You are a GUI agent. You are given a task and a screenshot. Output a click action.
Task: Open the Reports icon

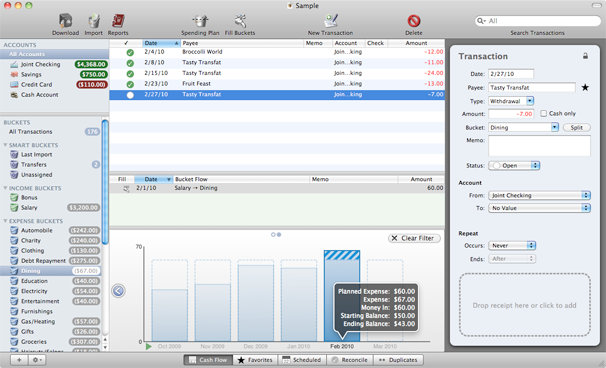click(118, 21)
